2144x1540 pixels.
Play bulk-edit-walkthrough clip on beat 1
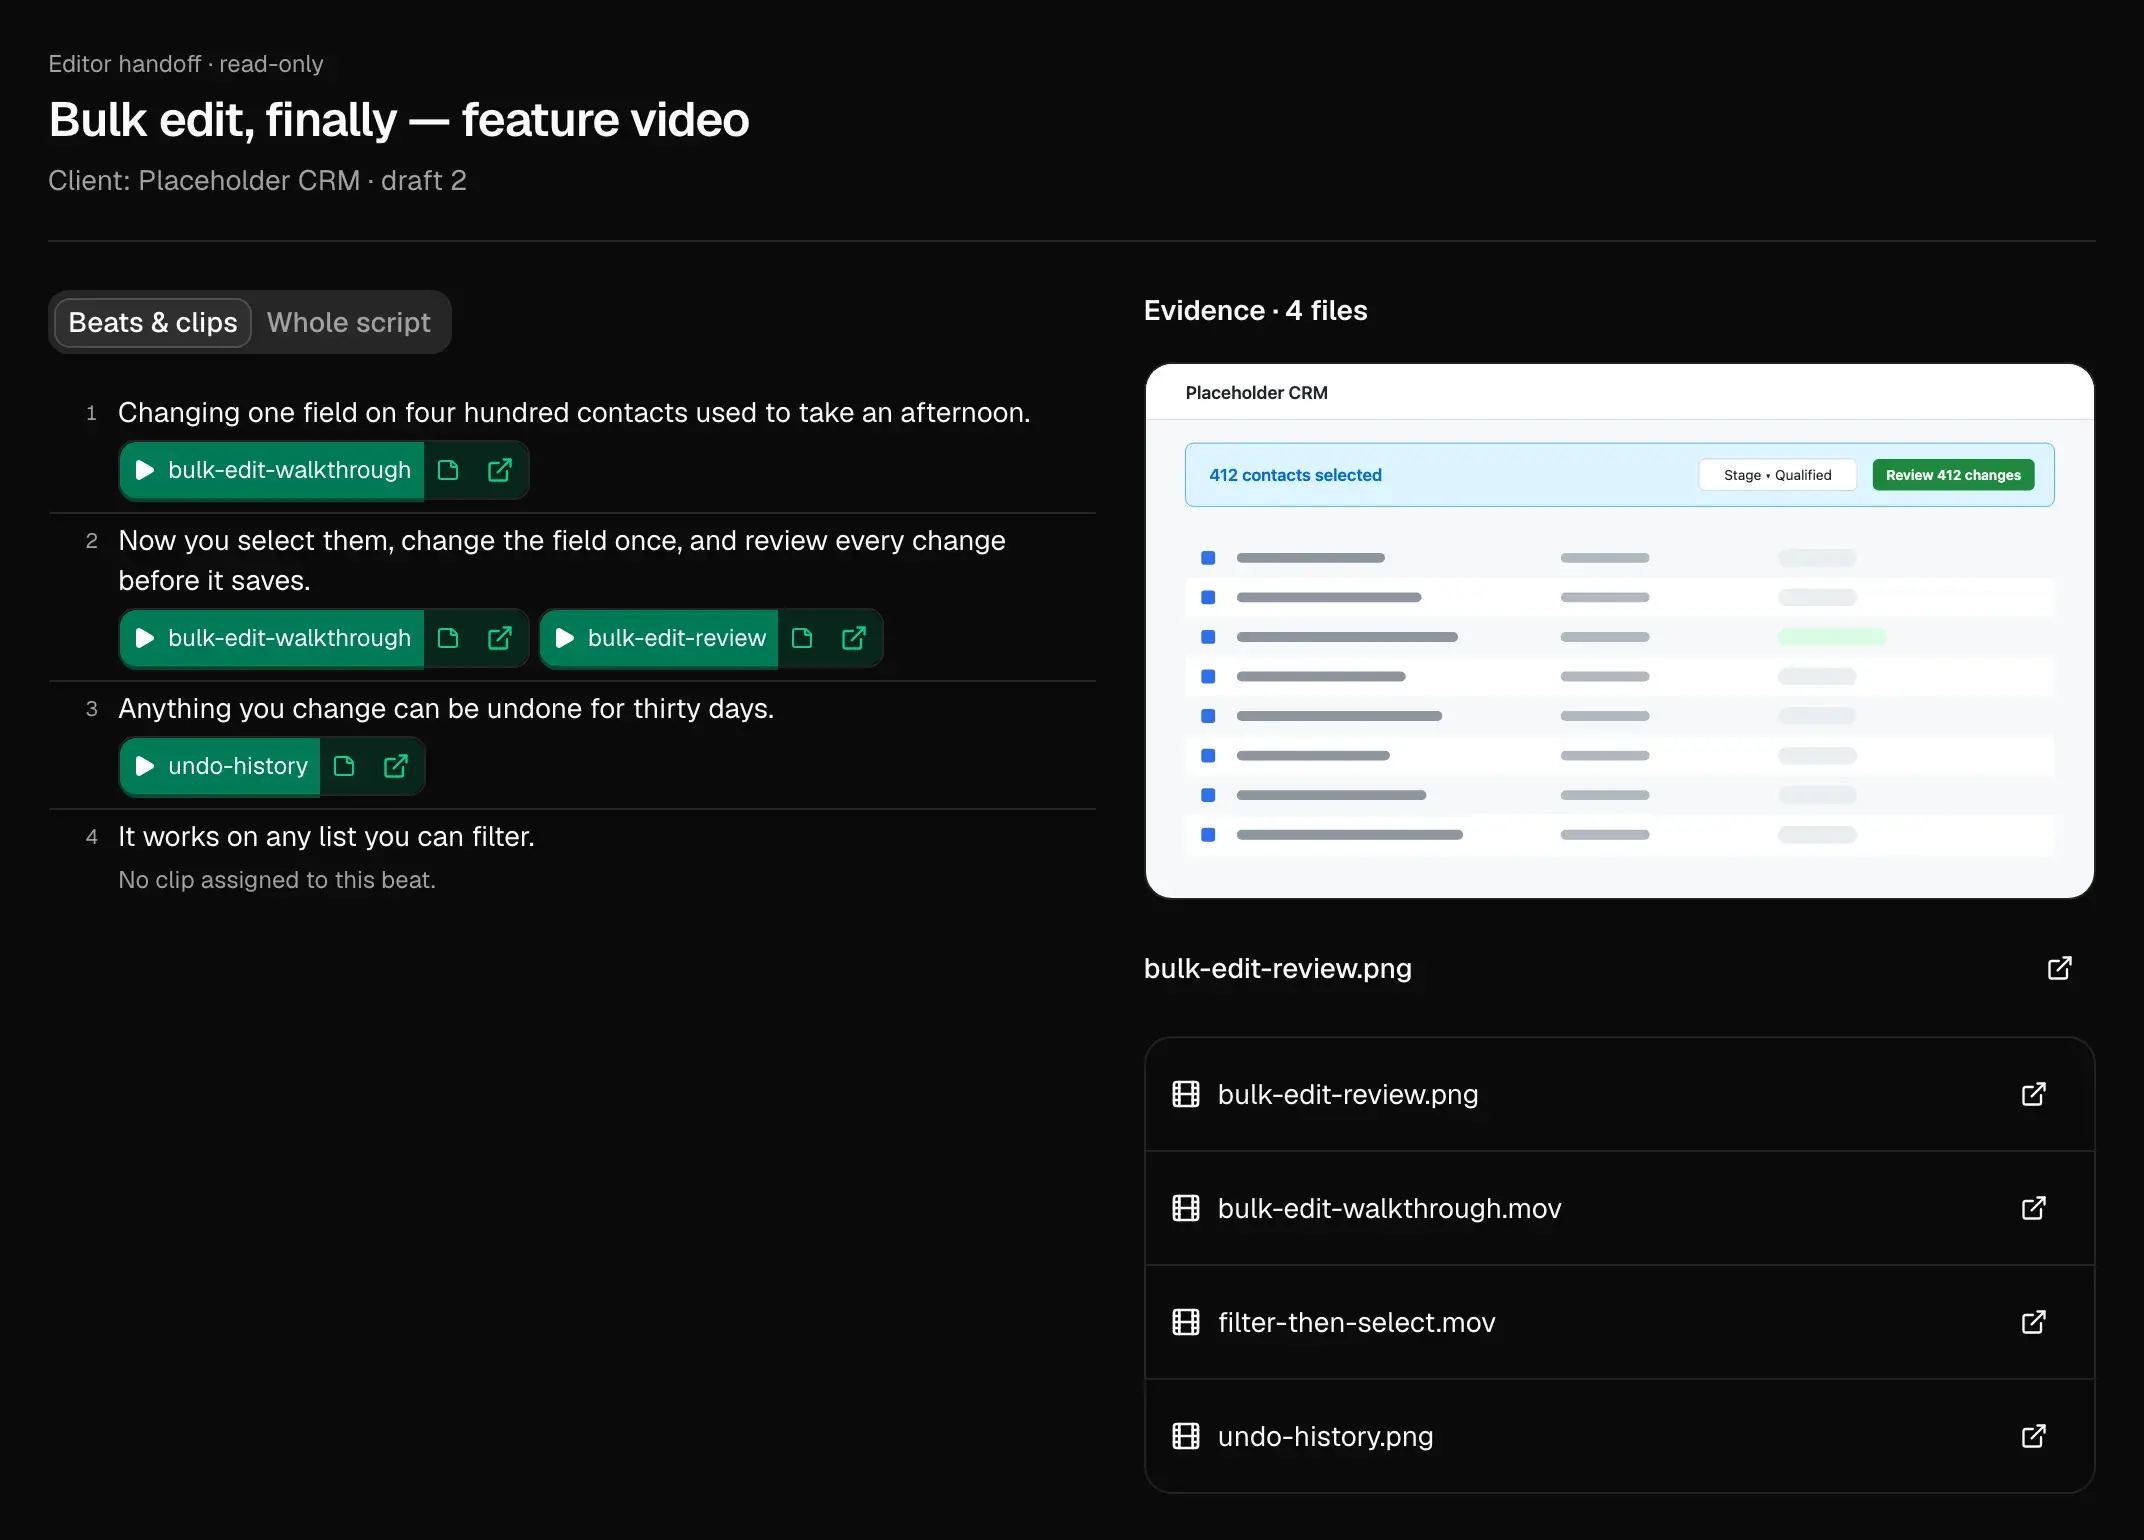(272, 470)
